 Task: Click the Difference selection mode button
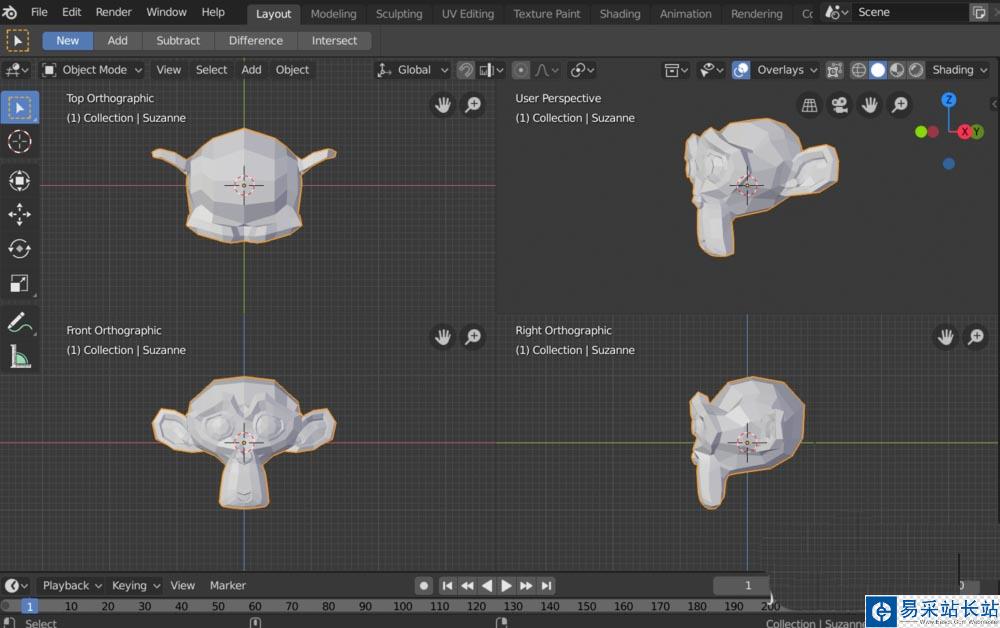256,41
